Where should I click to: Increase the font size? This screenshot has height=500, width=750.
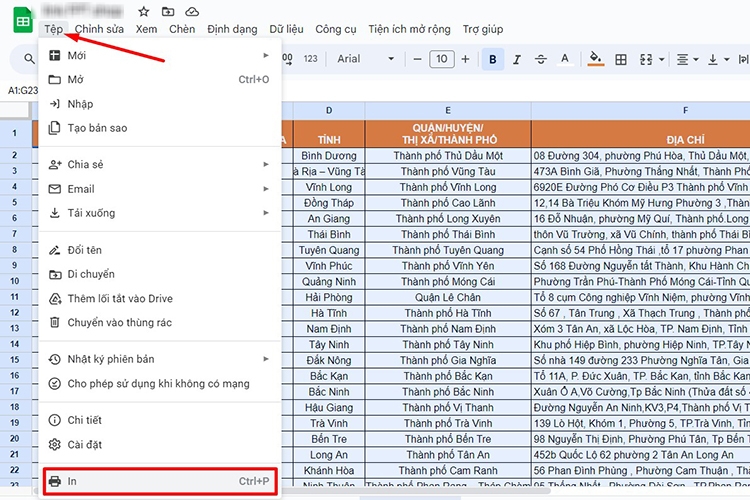pyautogui.click(x=465, y=59)
